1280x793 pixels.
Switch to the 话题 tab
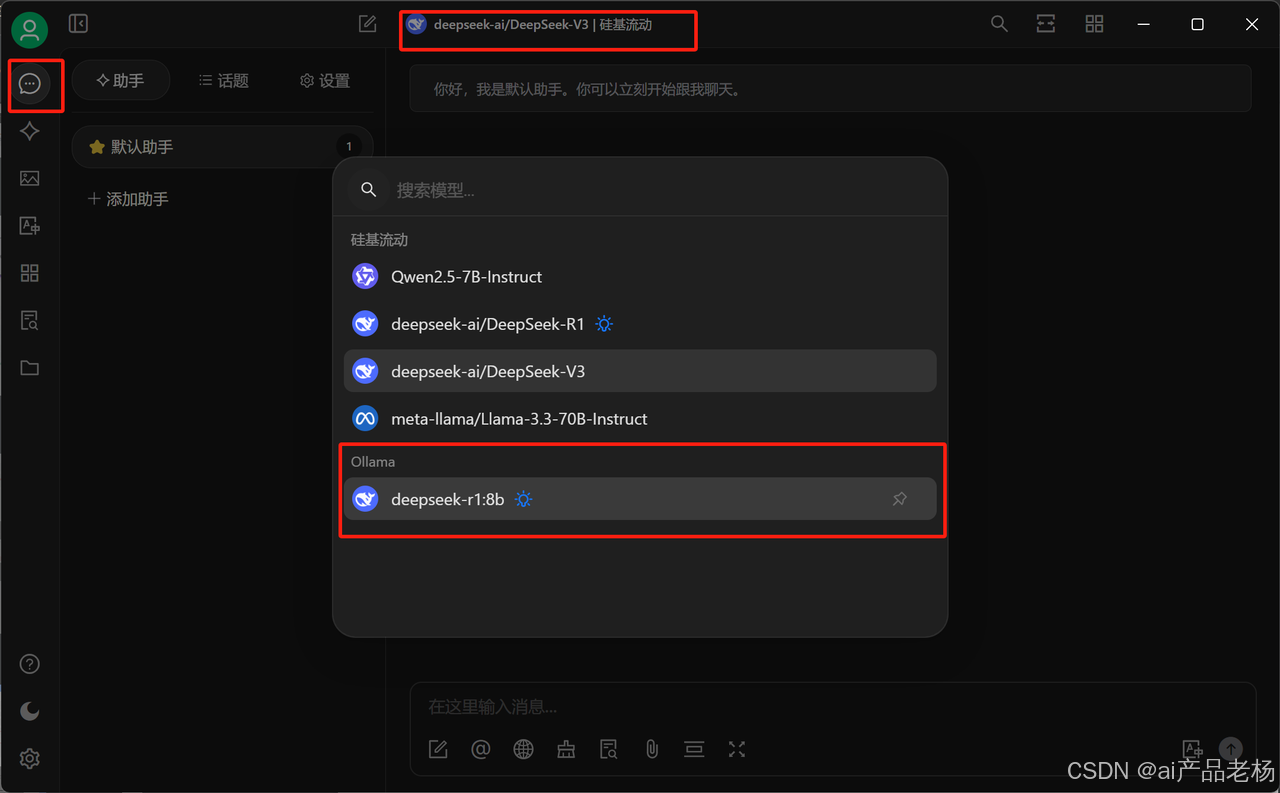click(x=223, y=81)
